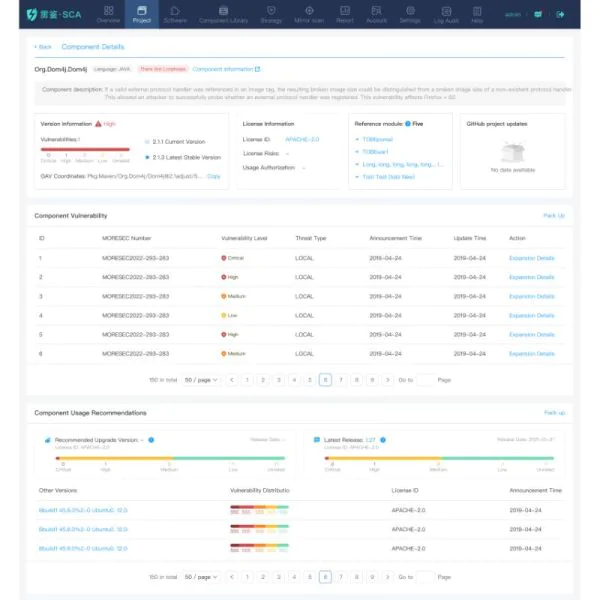Open the 50 / page dropdown under the vulnerability table

[203, 380]
